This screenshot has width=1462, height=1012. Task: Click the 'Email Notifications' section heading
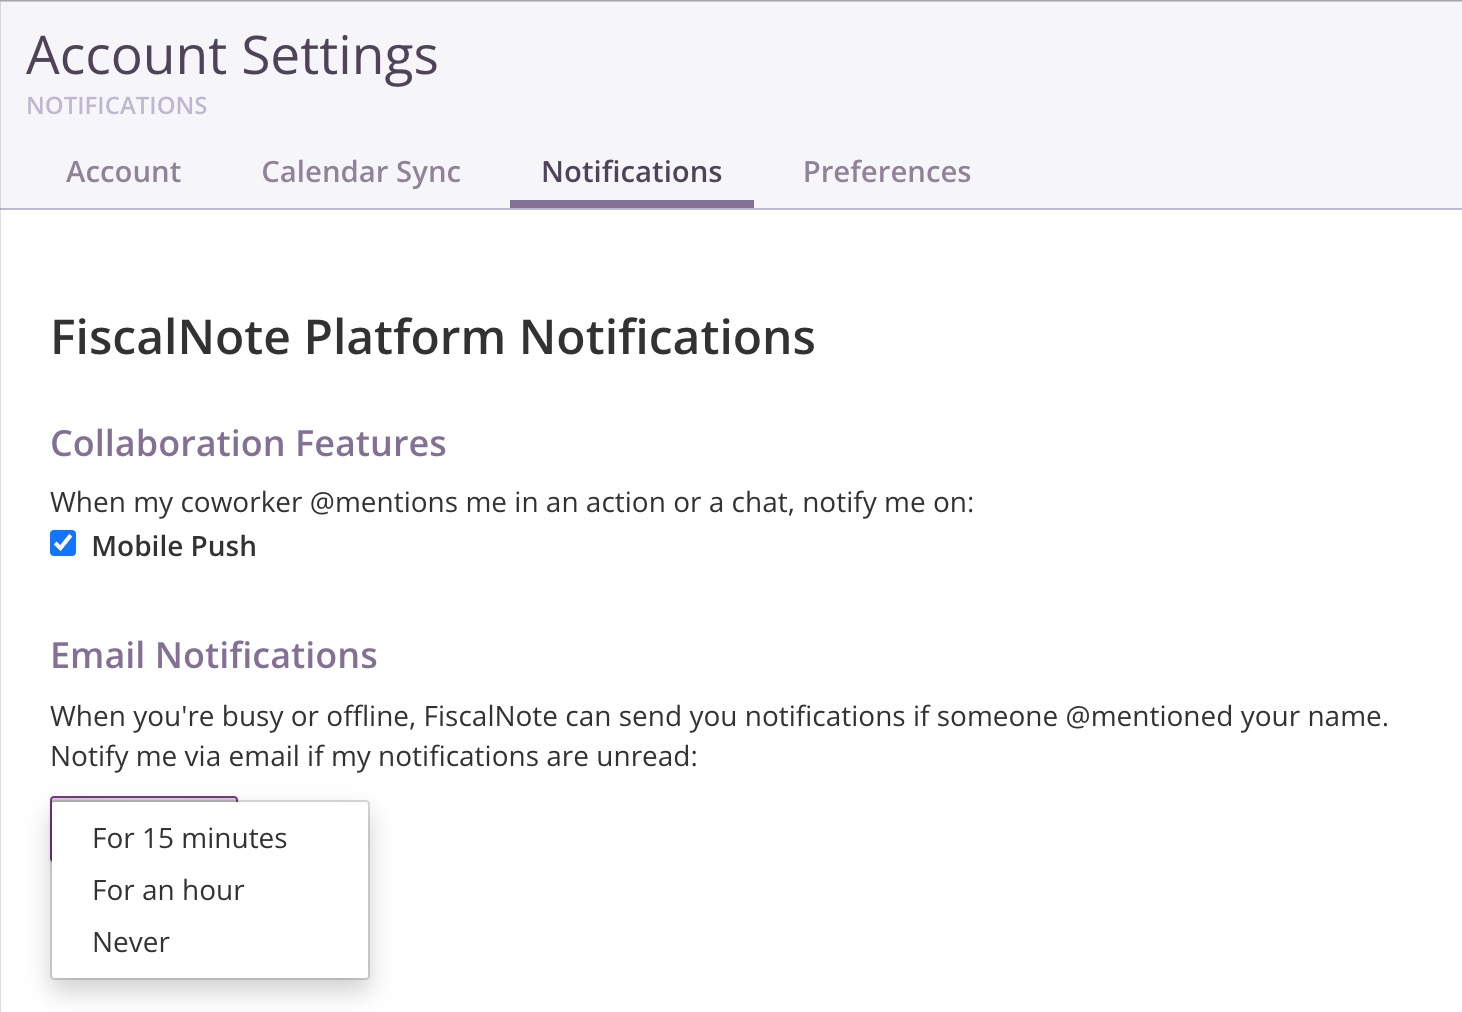[214, 655]
